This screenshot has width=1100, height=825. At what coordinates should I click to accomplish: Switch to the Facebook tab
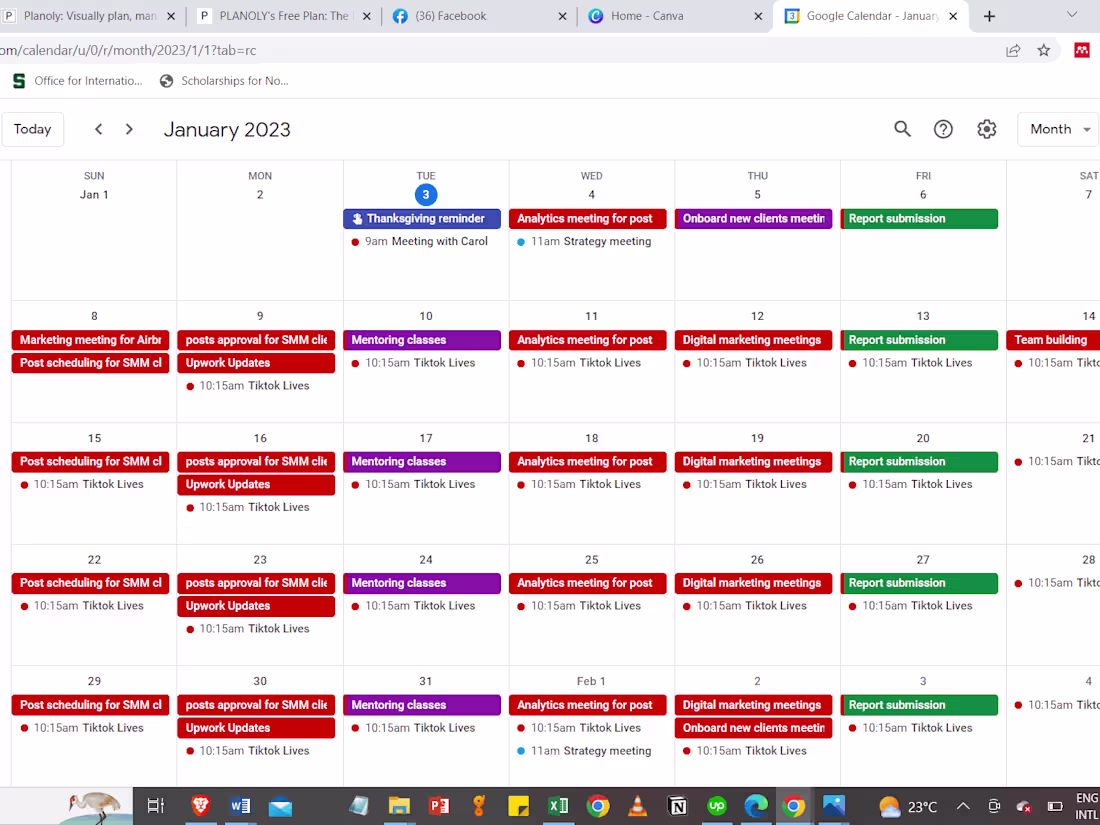470,15
